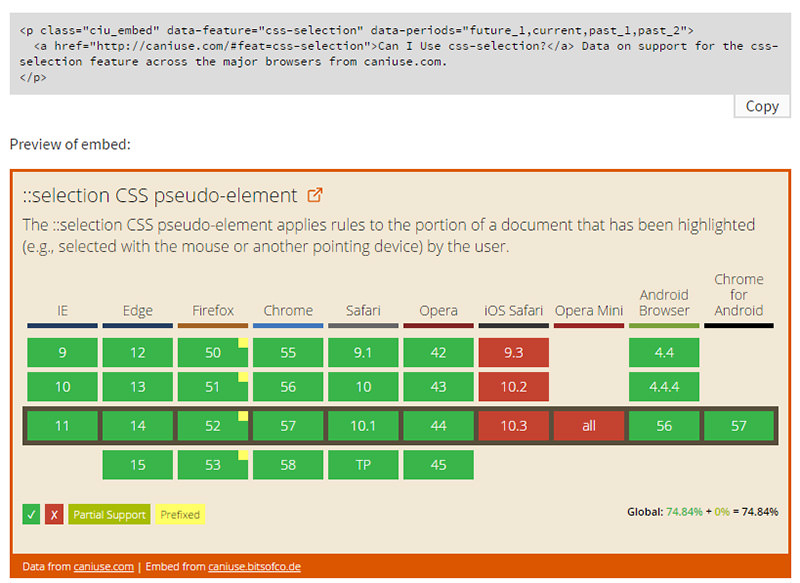Select the Edge 15 future version cell
Viewport: 800px width, 583px height.
[x=138, y=465]
